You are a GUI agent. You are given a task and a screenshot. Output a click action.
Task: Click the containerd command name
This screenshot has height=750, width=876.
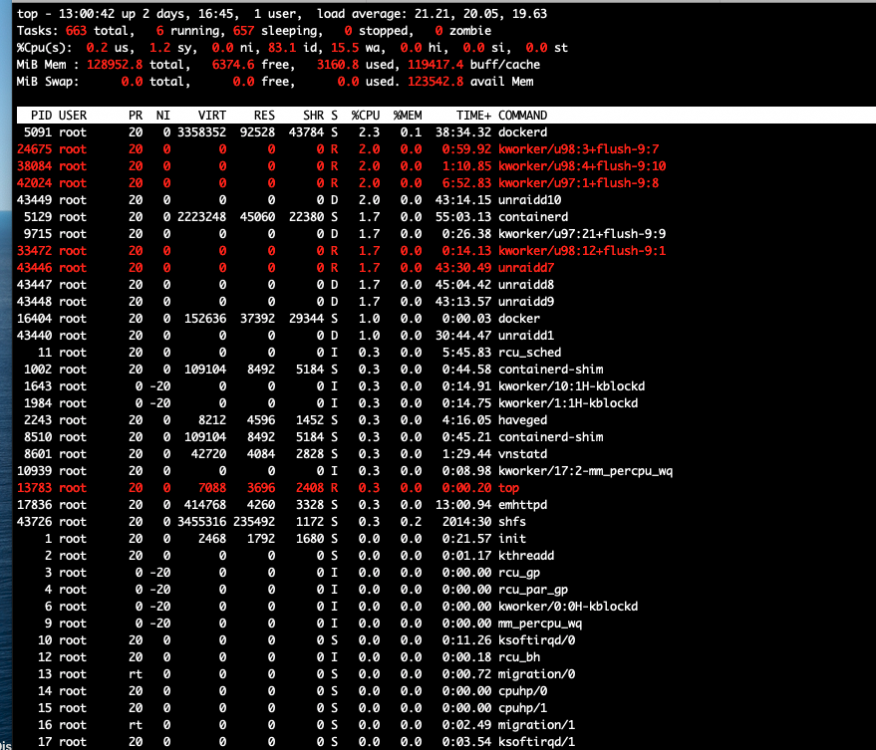[x=533, y=217]
